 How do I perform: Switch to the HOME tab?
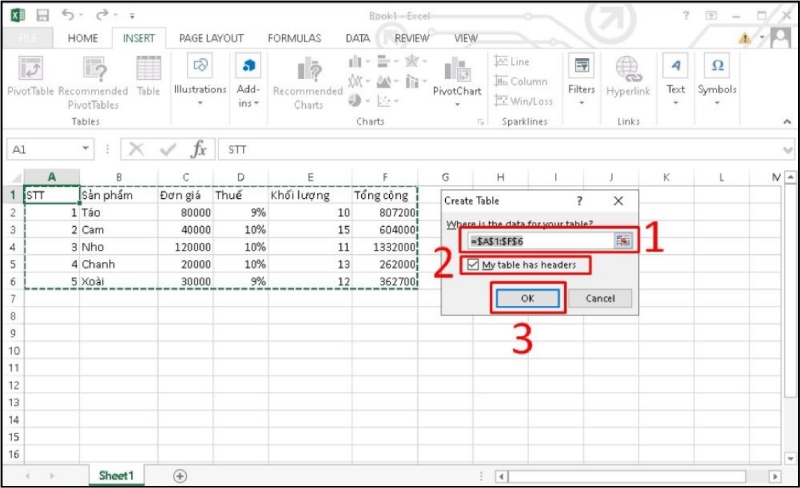click(x=83, y=38)
